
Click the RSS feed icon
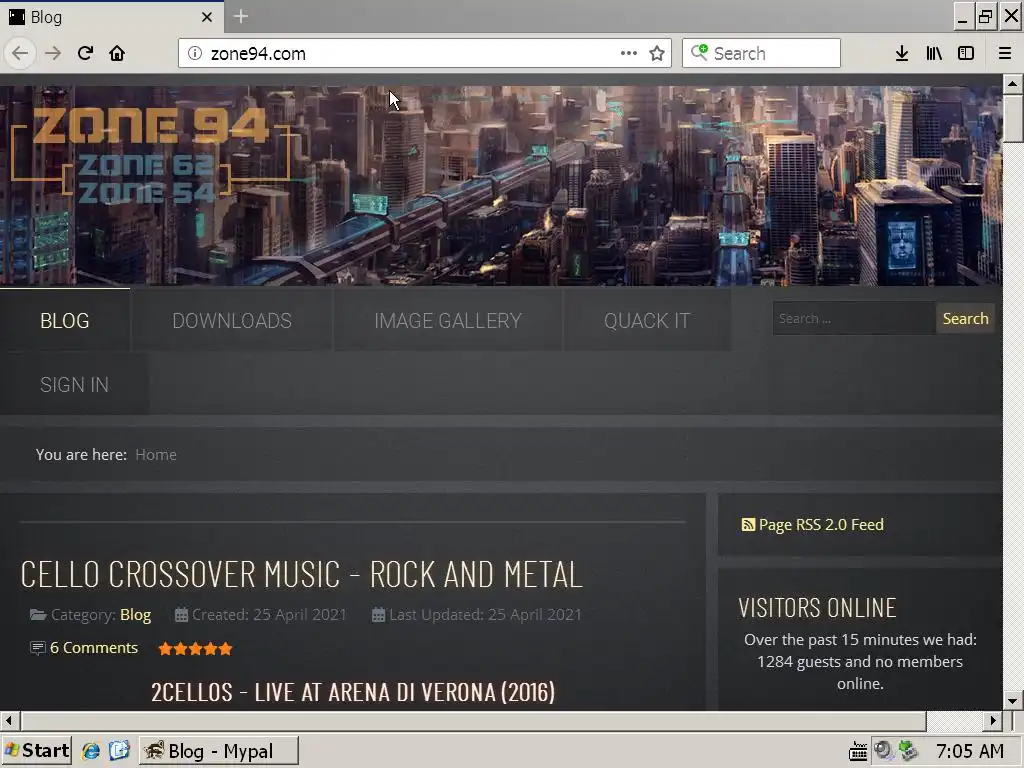[748, 524]
